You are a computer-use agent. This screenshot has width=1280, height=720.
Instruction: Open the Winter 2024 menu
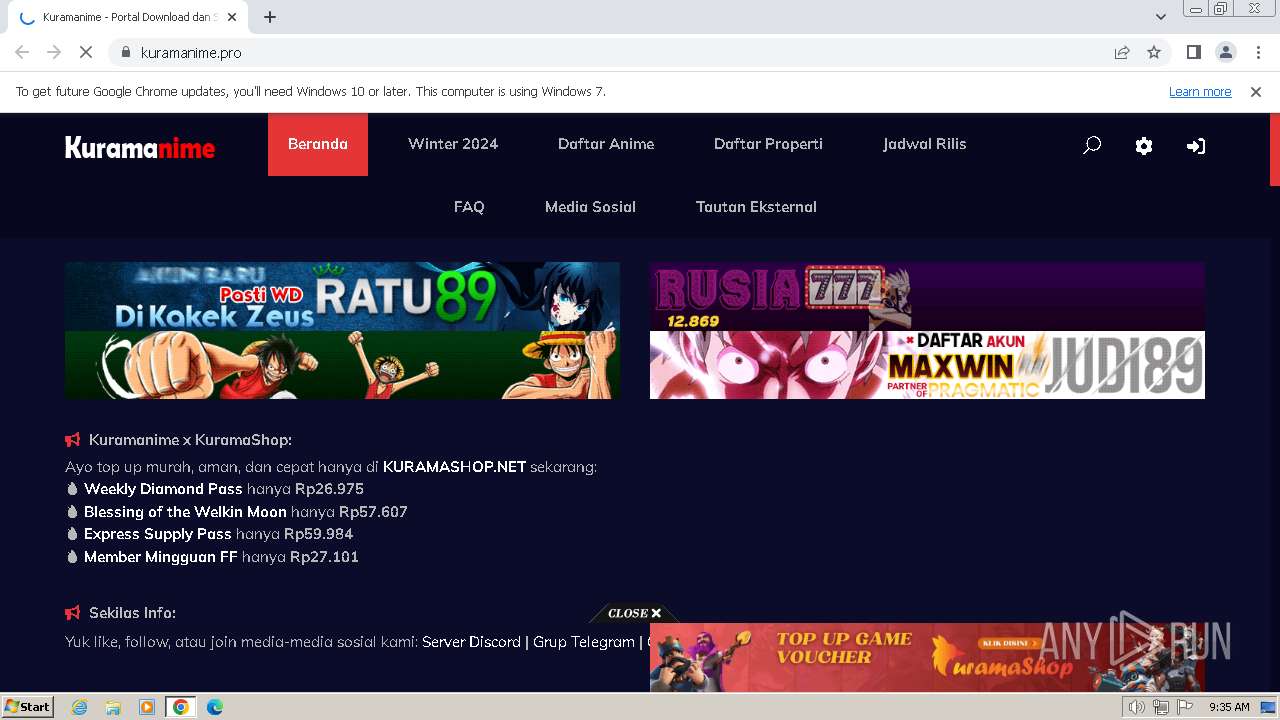(x=453, y=144)
